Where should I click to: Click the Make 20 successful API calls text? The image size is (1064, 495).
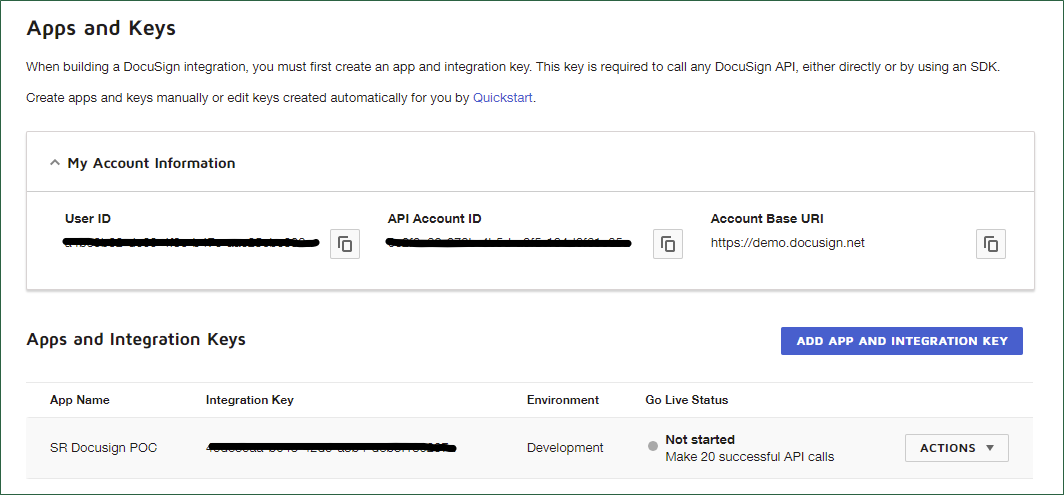(x=749, y=457)
